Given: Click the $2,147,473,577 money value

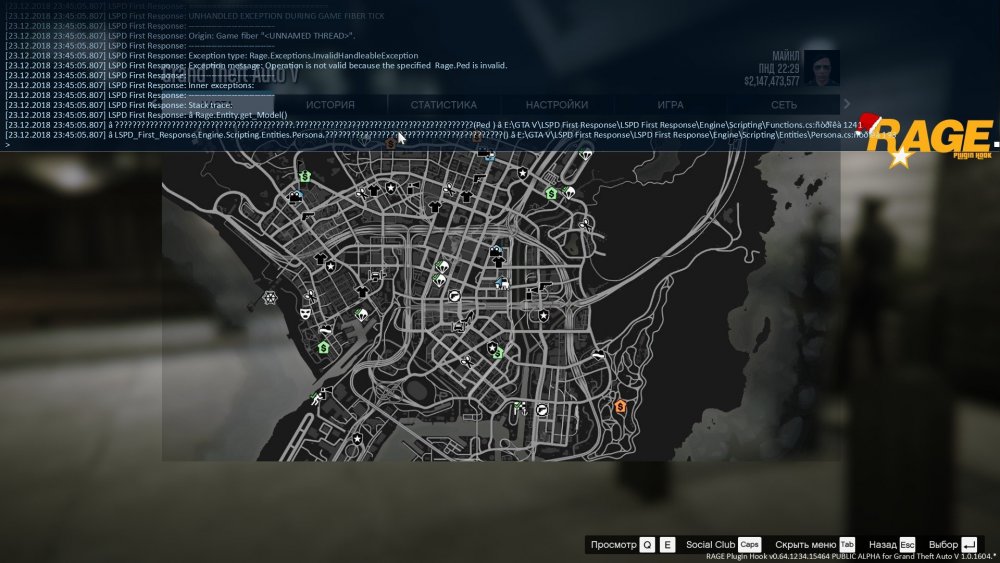Looking at the screenshot, I should 772,82.
